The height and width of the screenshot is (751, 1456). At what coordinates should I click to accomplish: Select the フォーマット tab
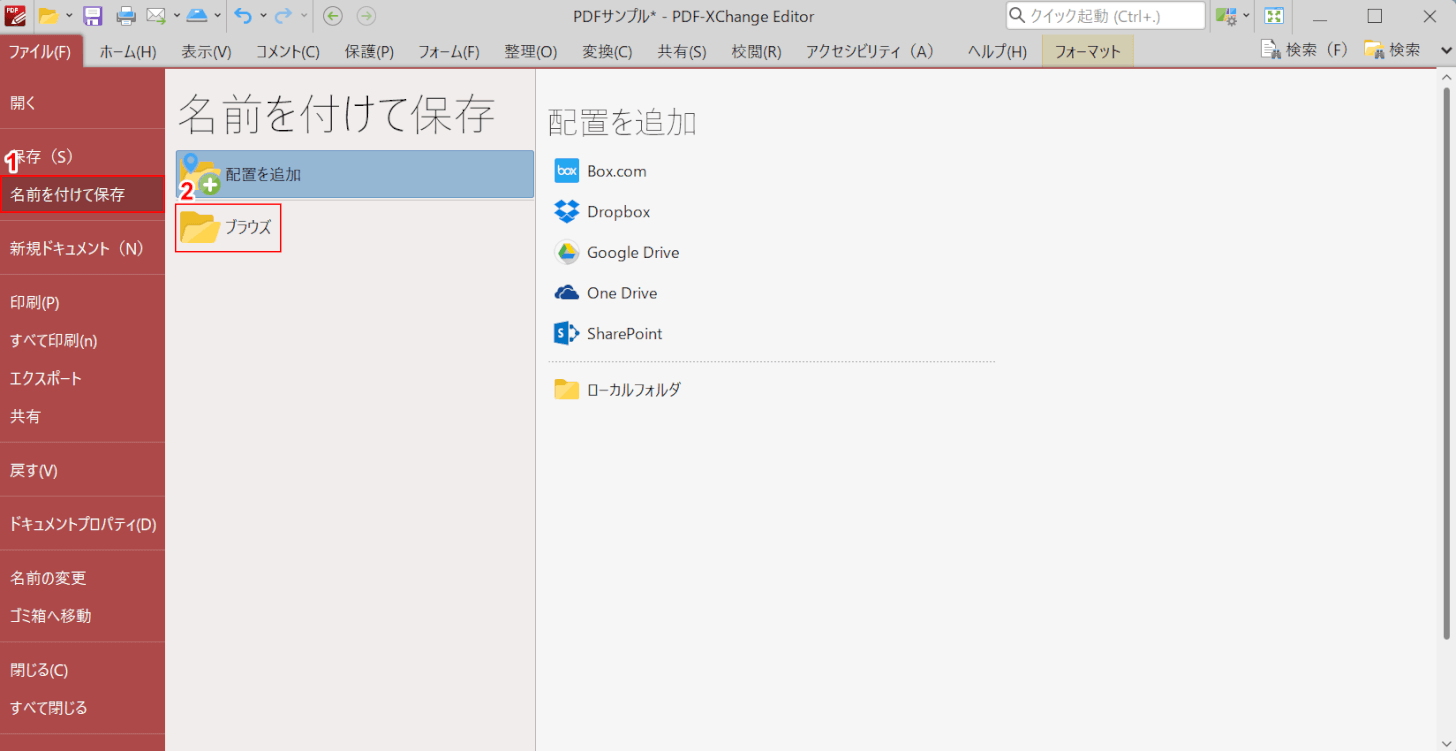pos(1088,51)
